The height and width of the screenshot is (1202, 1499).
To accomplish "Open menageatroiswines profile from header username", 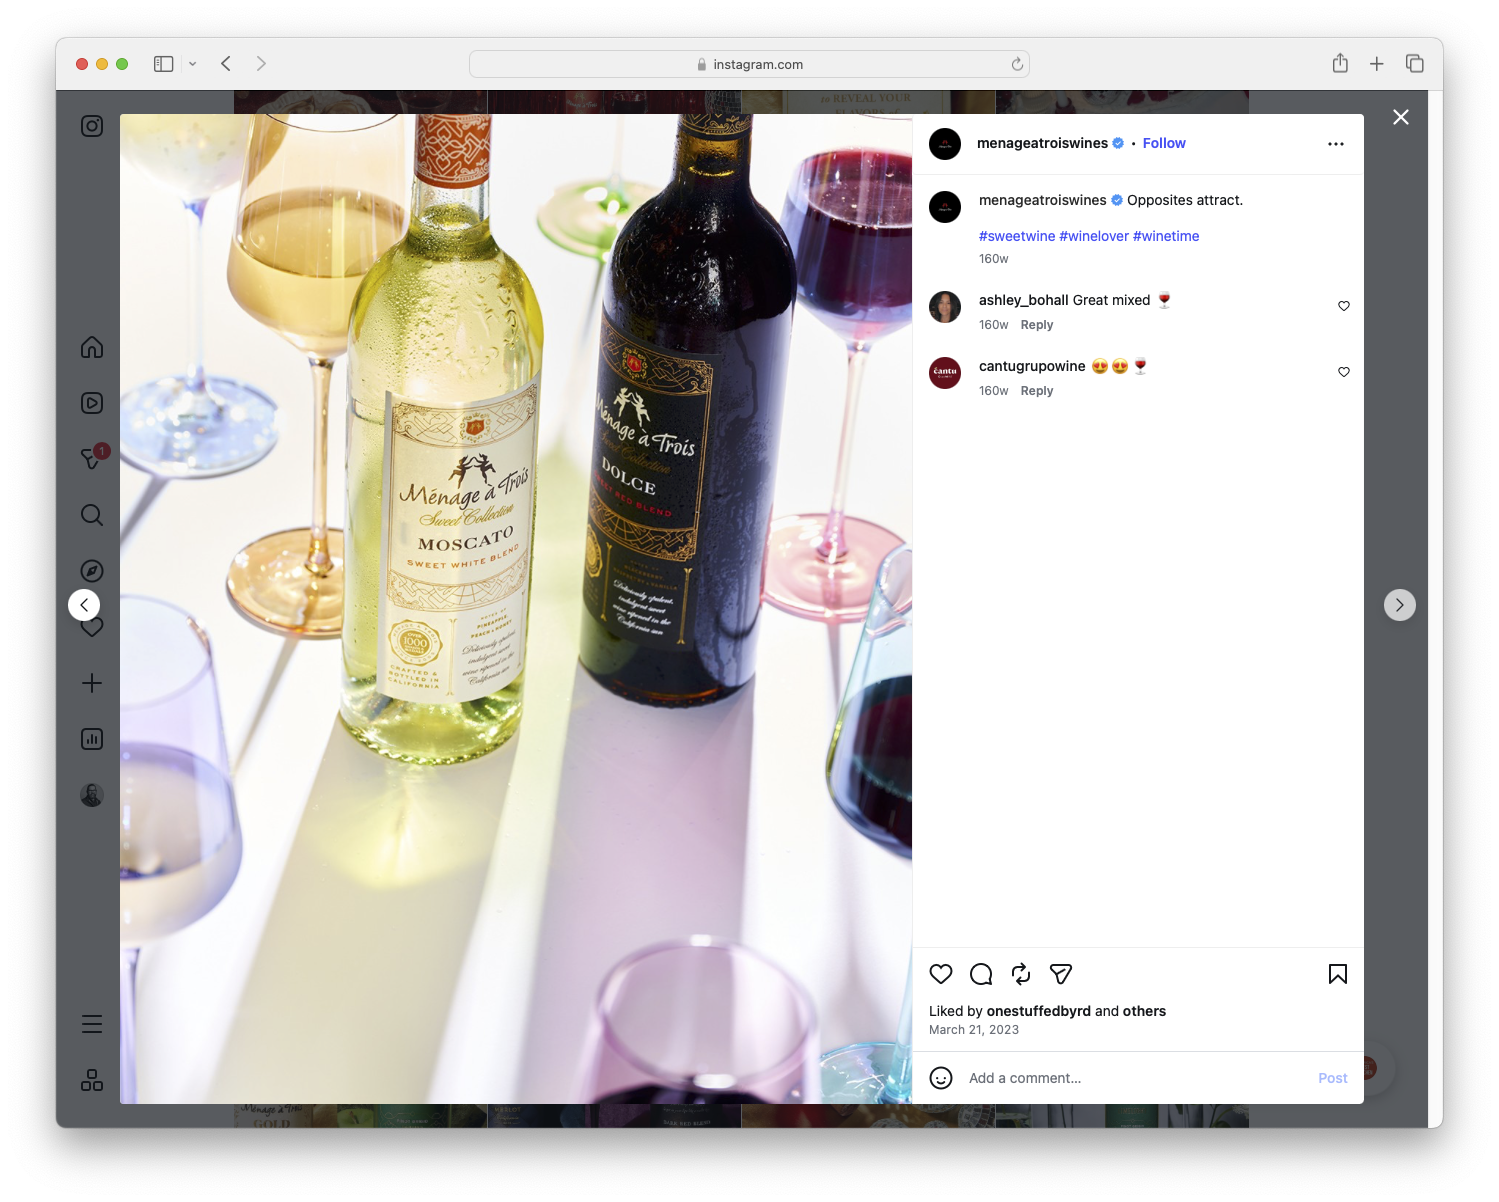I will point(1042,143).
